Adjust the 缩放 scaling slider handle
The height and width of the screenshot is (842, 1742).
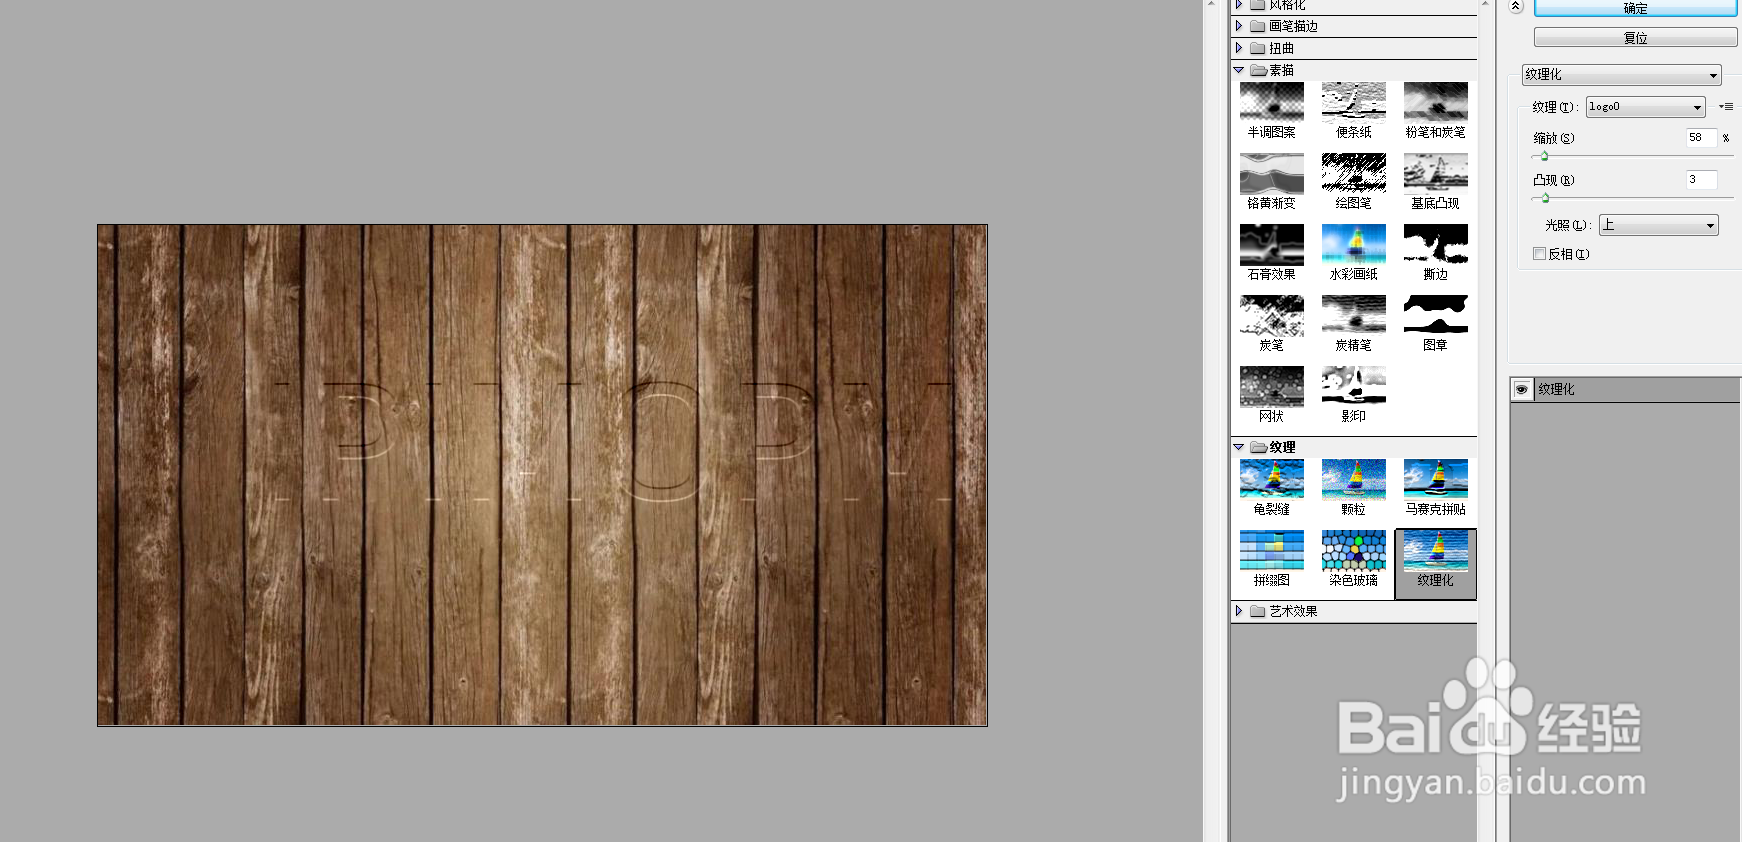[1544, 156]
